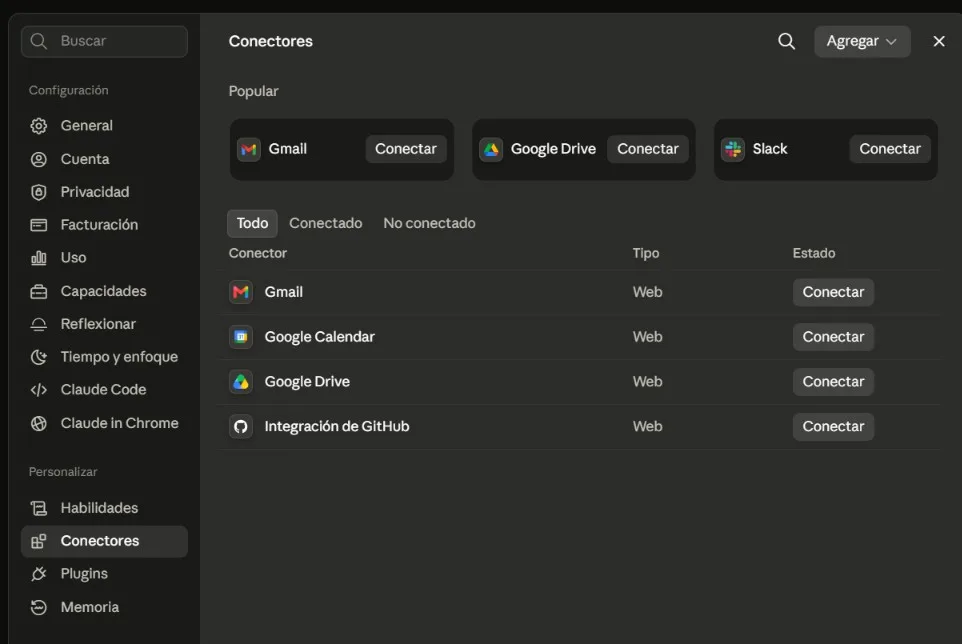The height and width of the screenshot is (644, 962).
Task: Open the Uso section
Action: pos(104,258)
